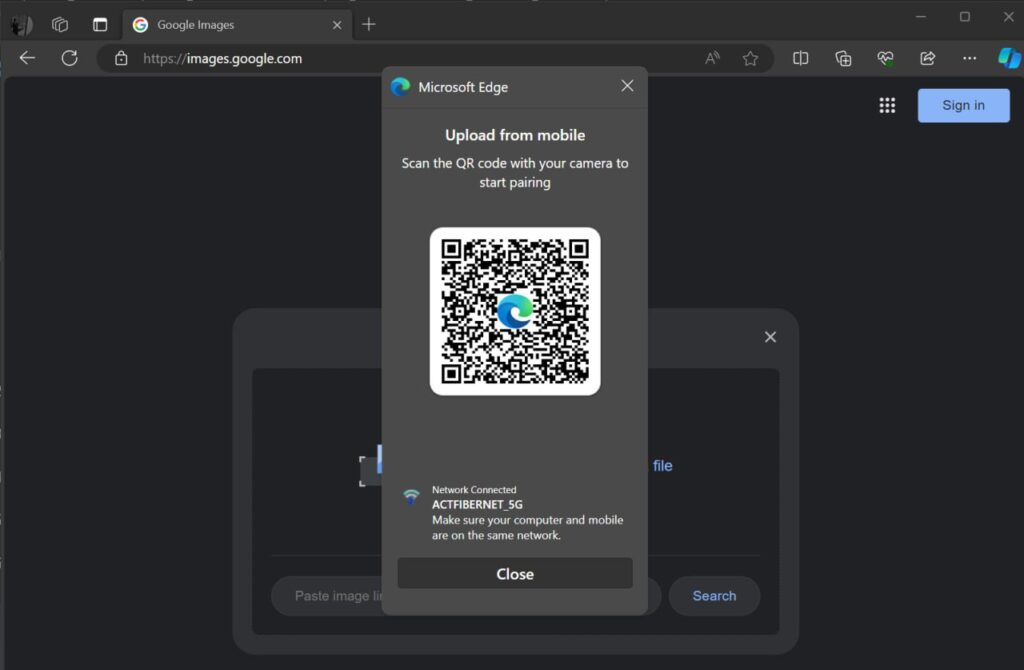This screenshot has width=1024, height=670.
Task: Open Browser essentials heart icon
Action: click(886, 58)
